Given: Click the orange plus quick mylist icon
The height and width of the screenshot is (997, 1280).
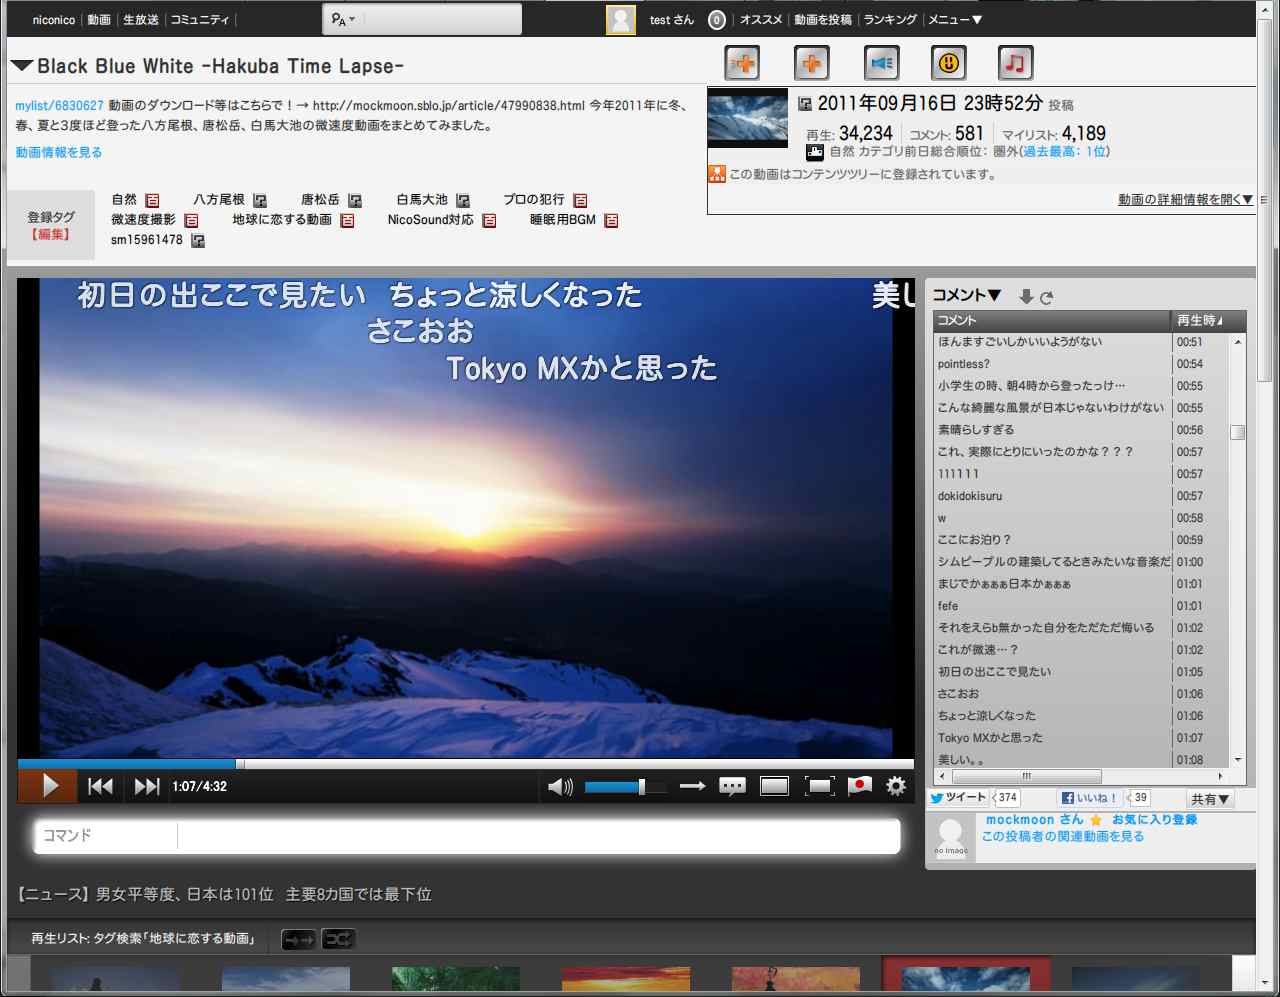Looking at the screenshot, I should point(812,63).
